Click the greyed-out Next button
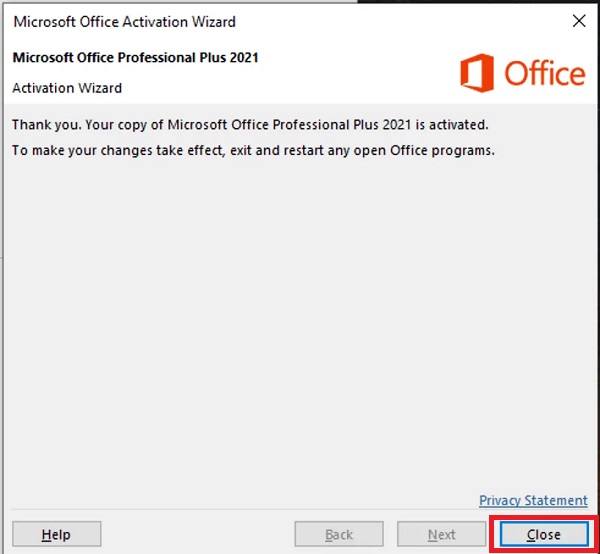The width and height of the screenshot is (600, 554). coord(442,535)
